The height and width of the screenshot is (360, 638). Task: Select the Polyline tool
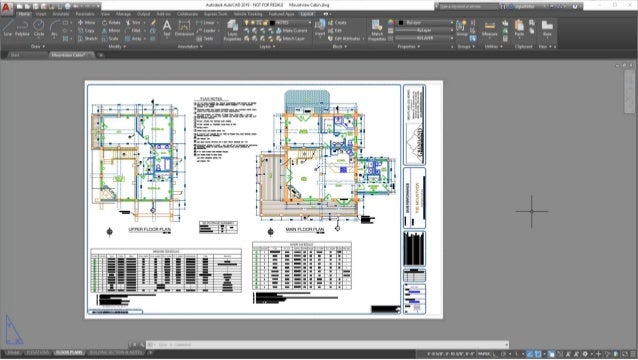coord(22,28)
